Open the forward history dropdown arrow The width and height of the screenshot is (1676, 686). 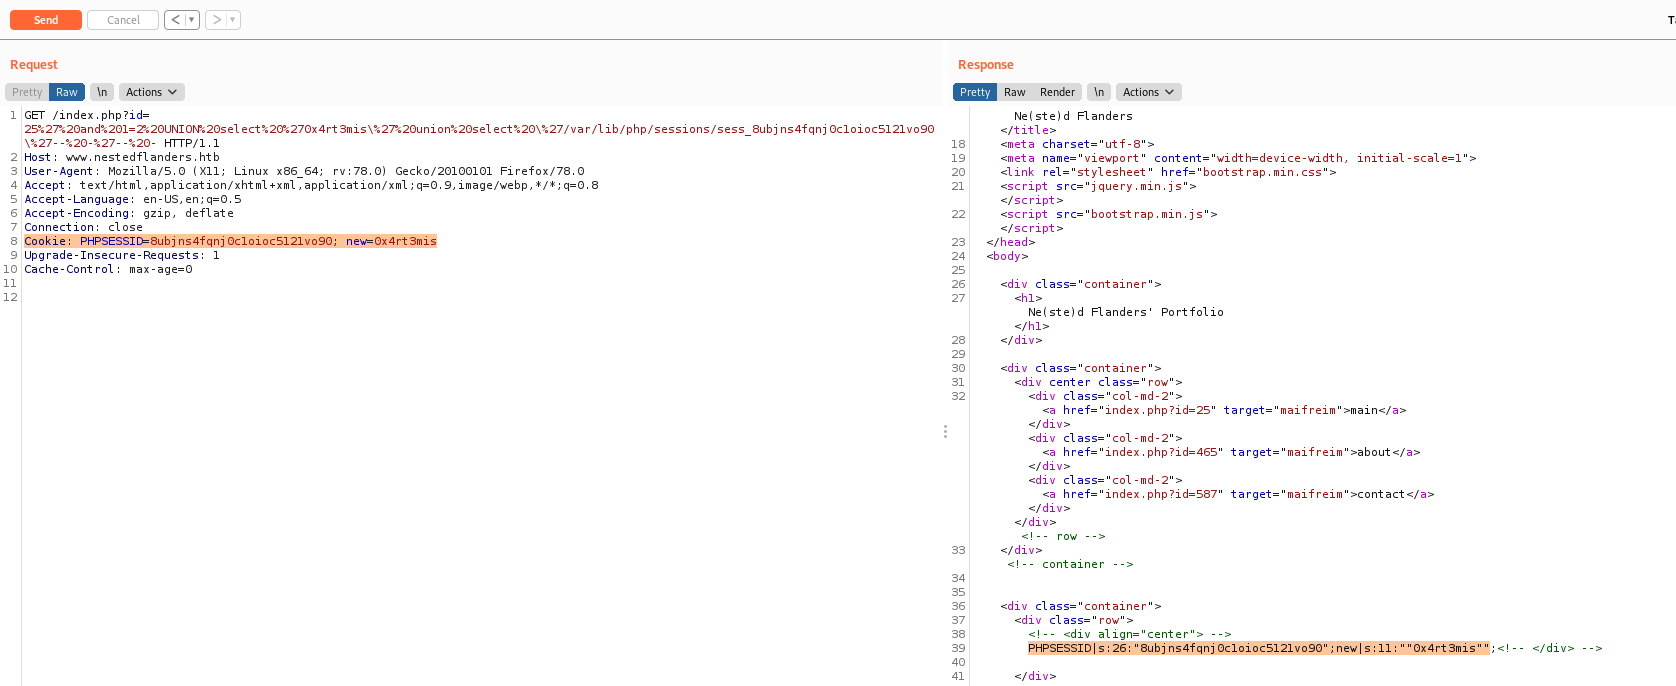pos(233,20)
